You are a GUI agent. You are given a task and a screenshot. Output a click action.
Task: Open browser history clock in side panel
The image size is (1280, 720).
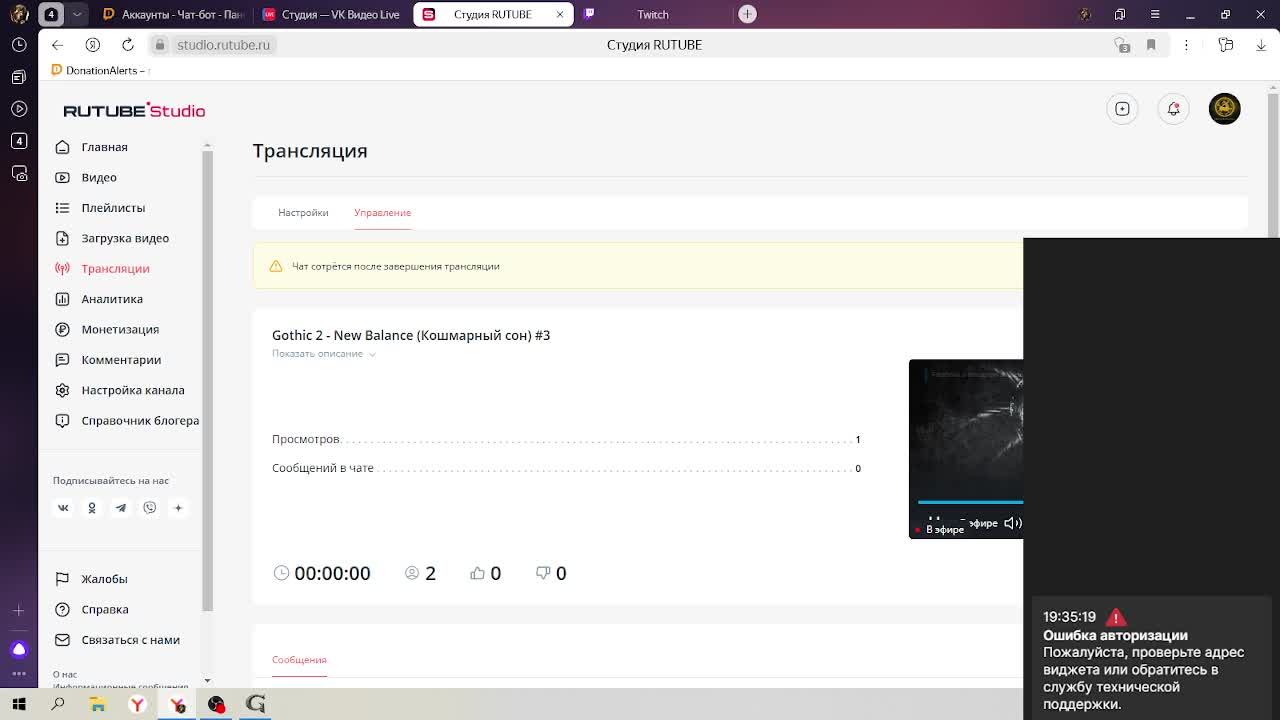19,45
